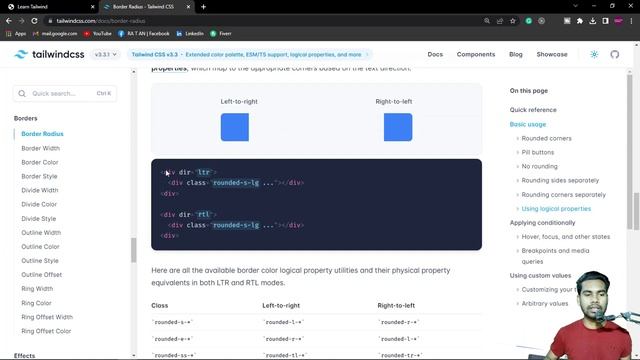Open the LinkedIn bookmark

pos(190,33)
